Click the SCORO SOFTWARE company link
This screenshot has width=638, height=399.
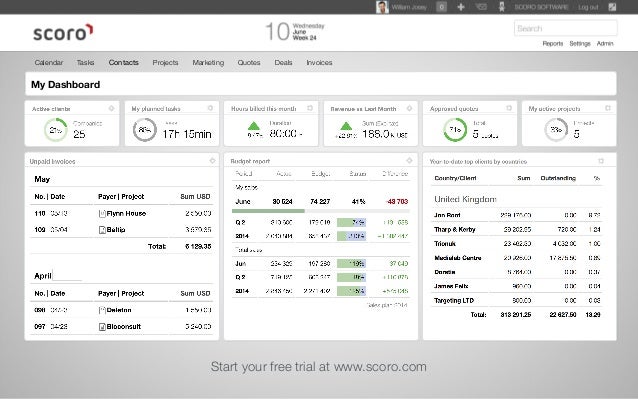(x=541, y=7)
